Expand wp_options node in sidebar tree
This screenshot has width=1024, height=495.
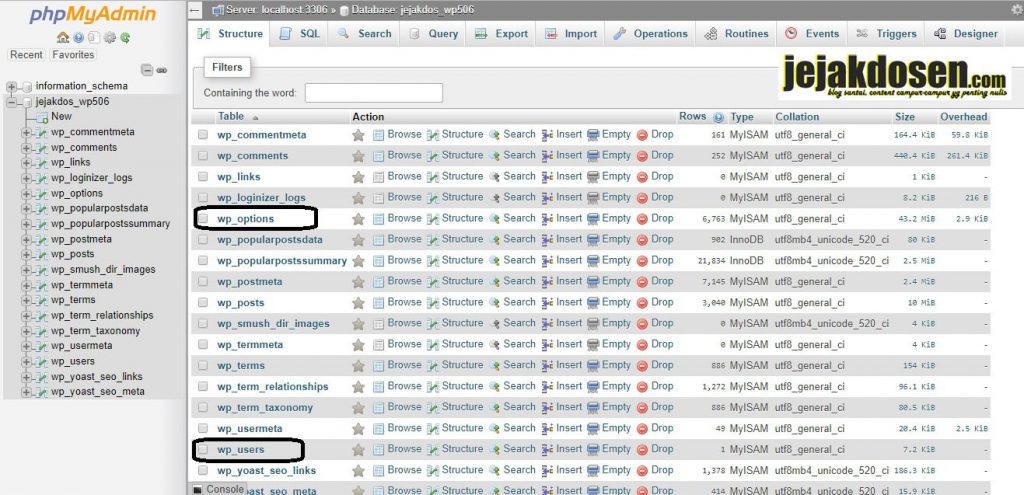pos(27,194)
